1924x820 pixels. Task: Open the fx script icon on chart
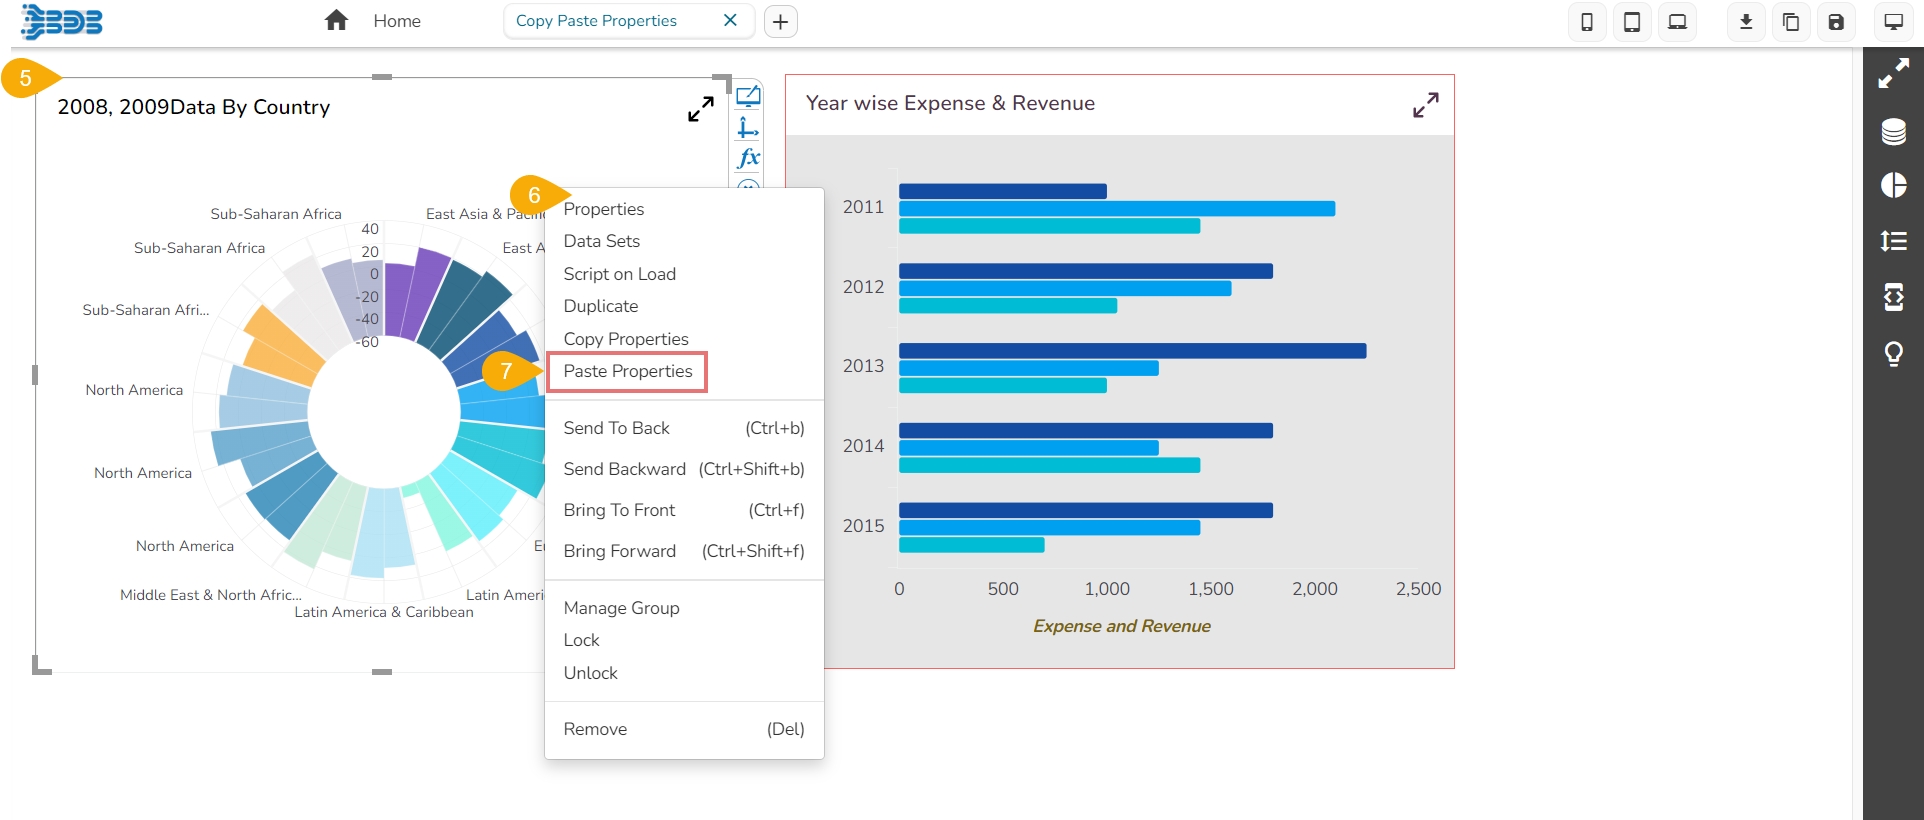(x=748, y=158)
